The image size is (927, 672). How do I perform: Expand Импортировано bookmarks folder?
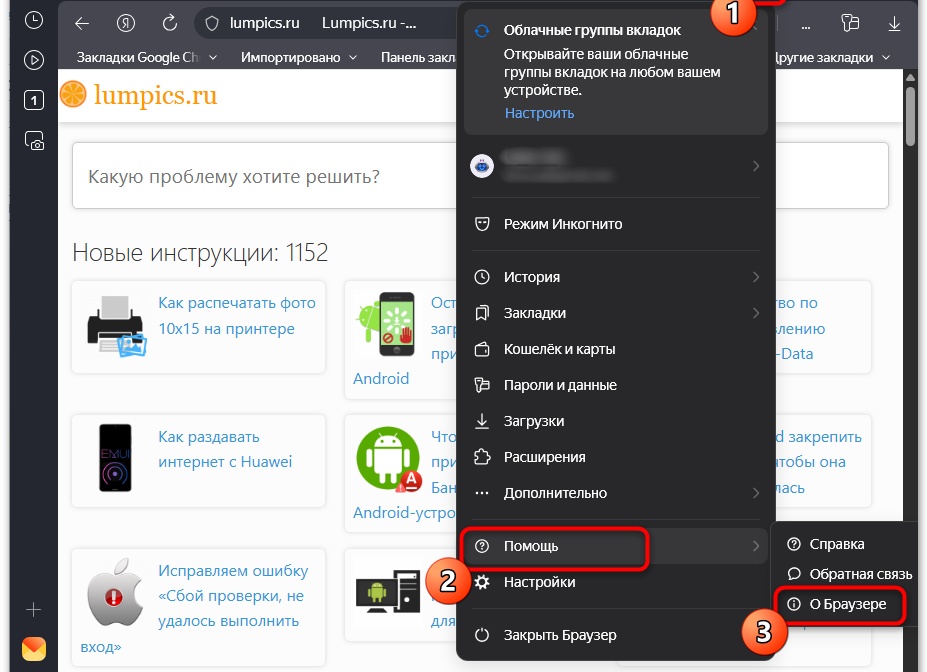tap(353, 57)
